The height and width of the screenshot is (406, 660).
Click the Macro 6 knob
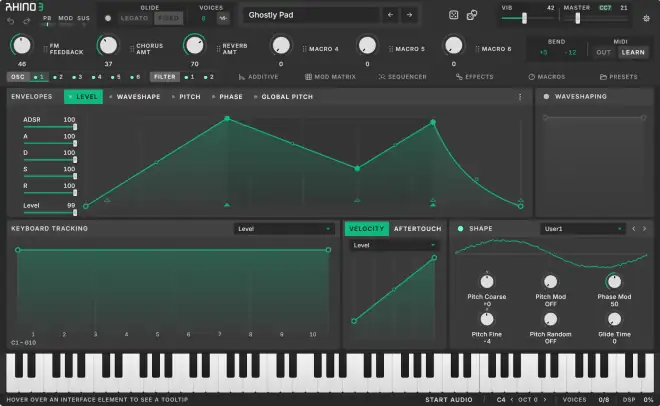[453, 45]
